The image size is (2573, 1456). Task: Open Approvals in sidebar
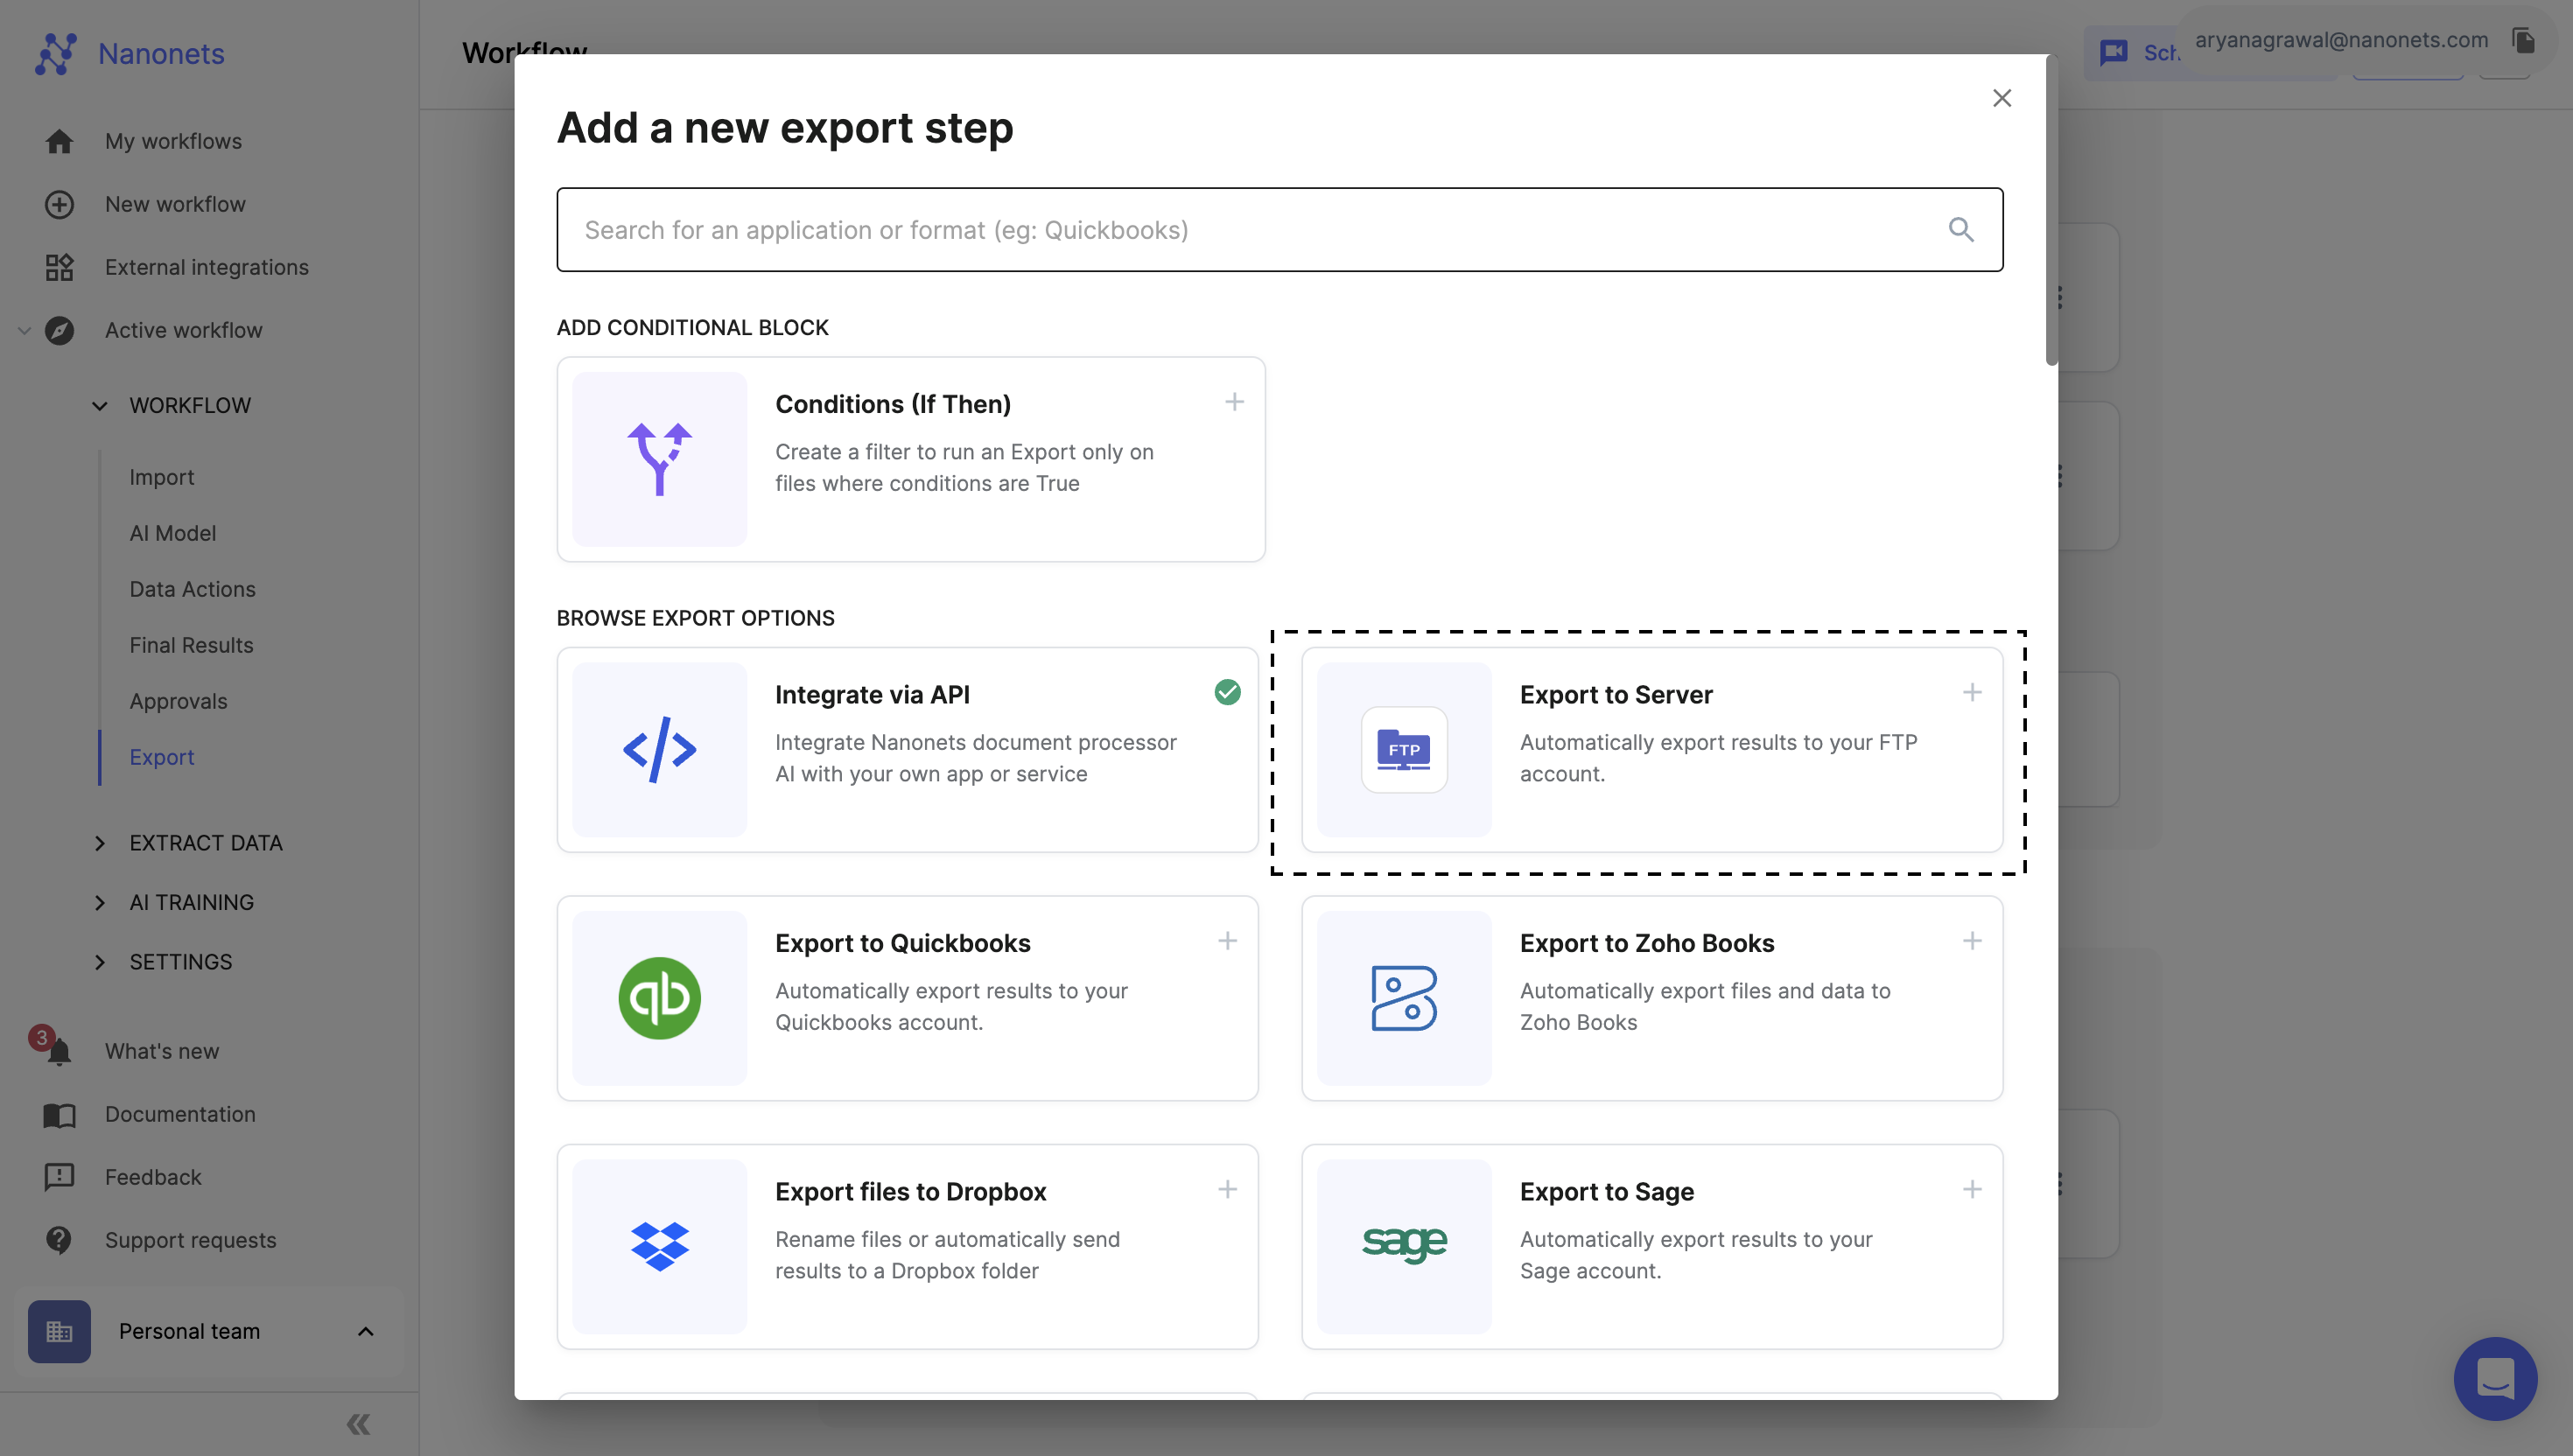coord(179,702)
